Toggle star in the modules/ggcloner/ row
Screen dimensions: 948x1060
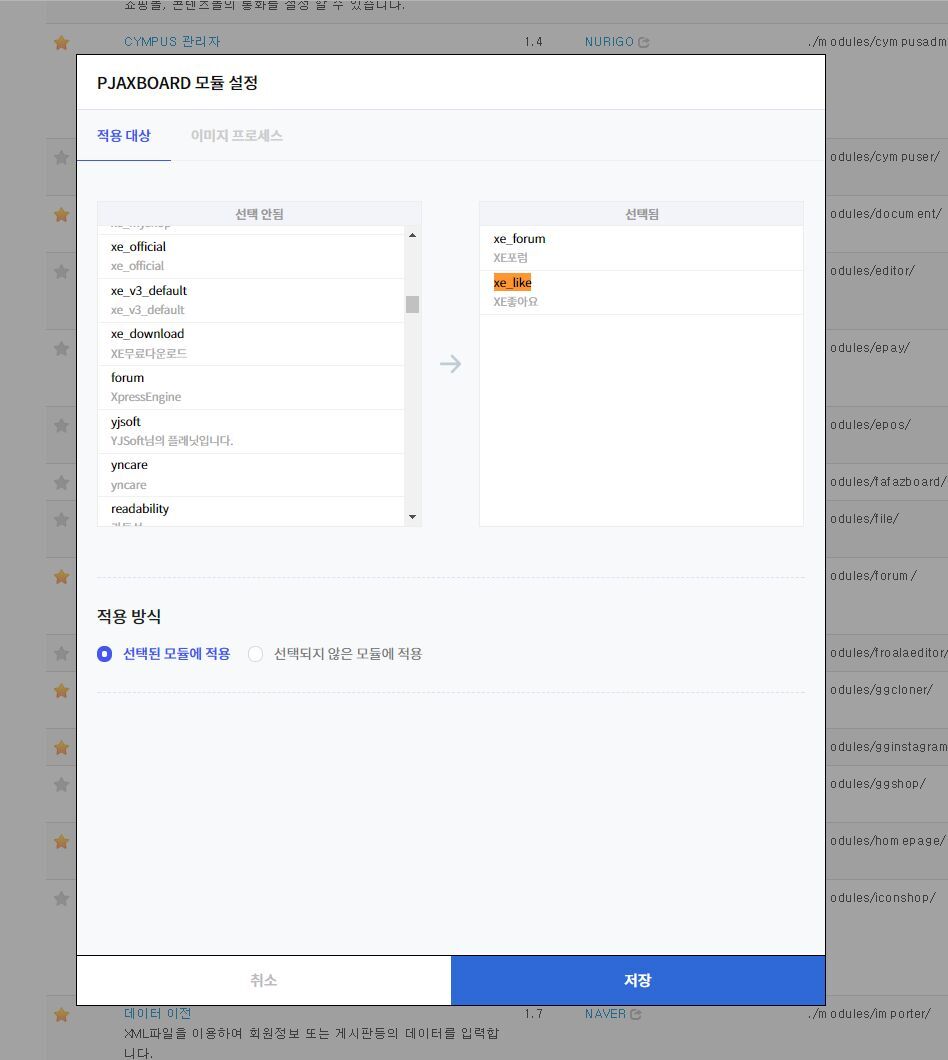point(62,691)
